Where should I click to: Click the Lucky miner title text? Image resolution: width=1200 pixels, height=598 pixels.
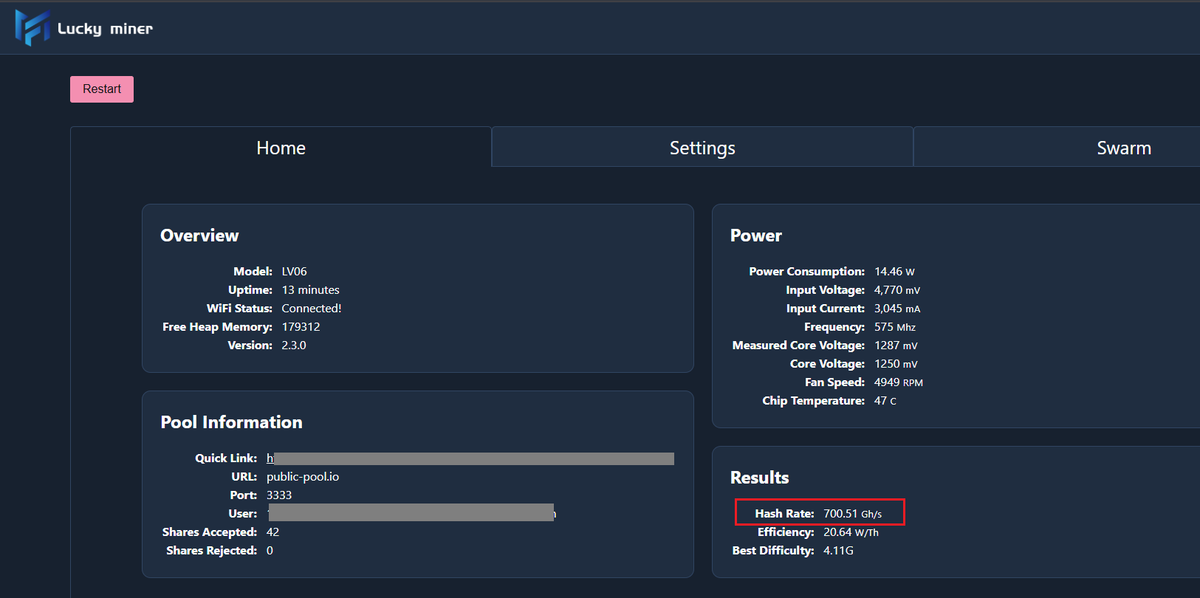[x=105, y=28]
